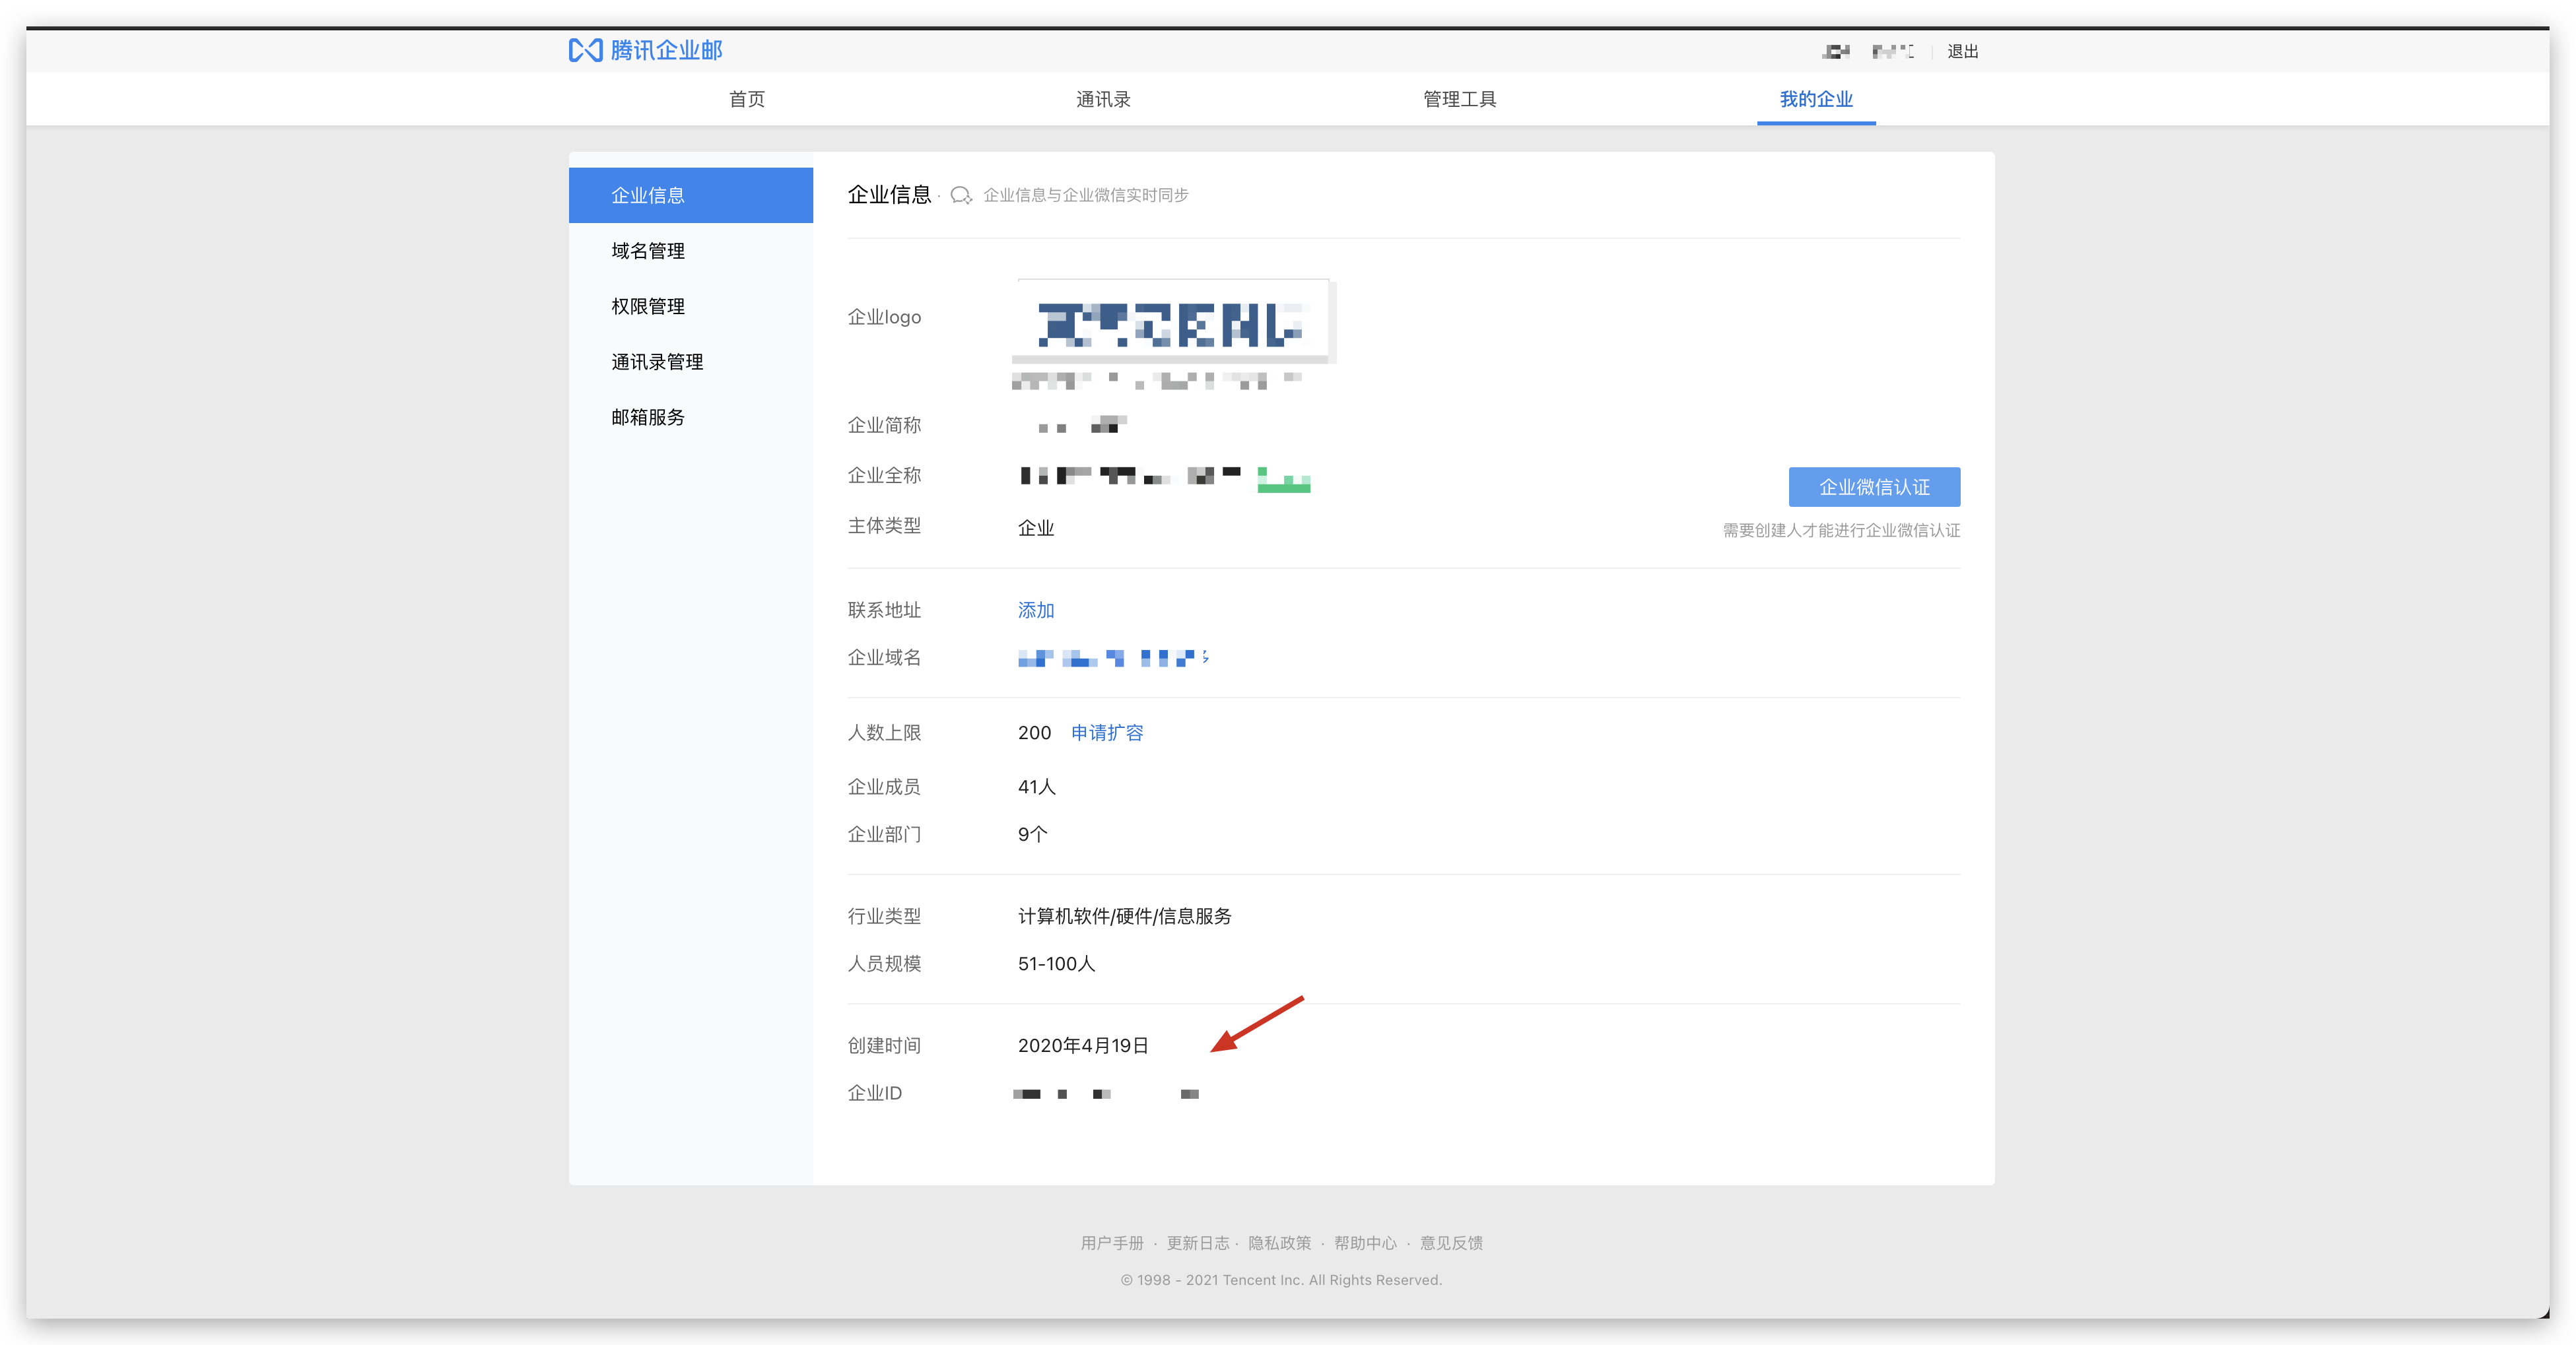
Task: Click the user avatar beside 退出
Action: click(1835, 51)
